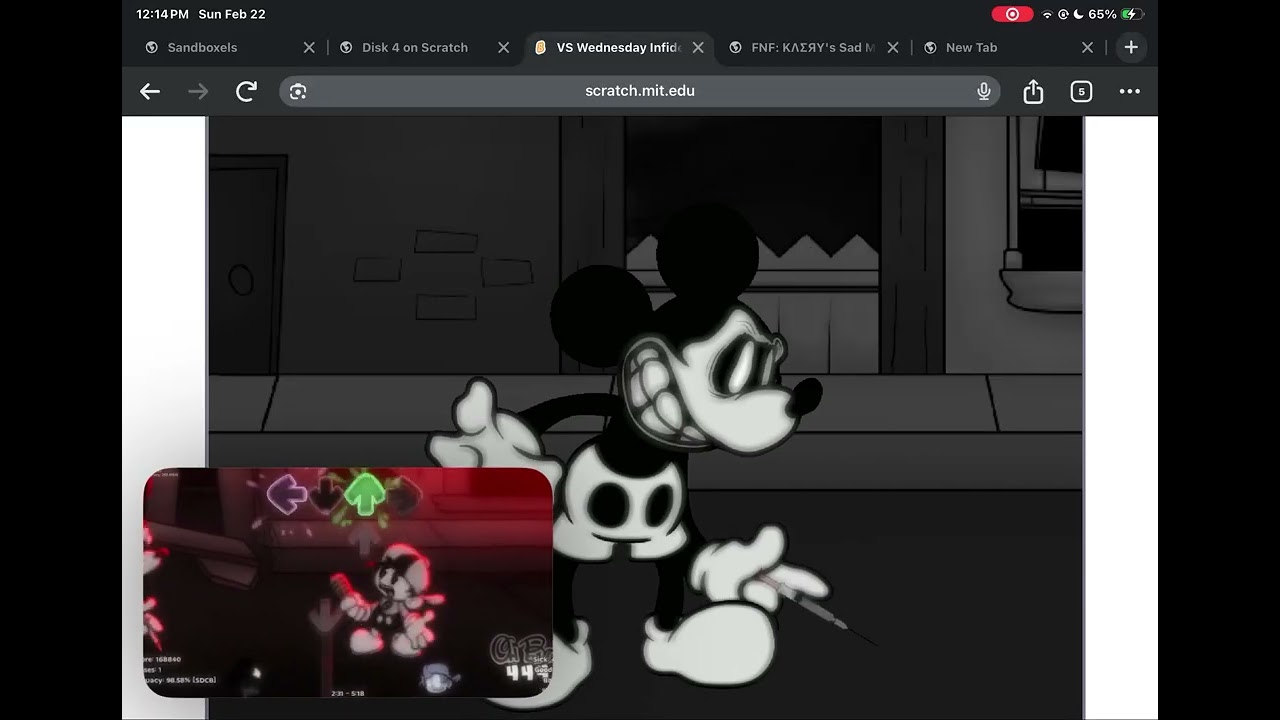Screen dimensions: 1280x720
Task: Tap the battery 65% status indicator
Action: pyautogui.click(x=1115, y=14)
